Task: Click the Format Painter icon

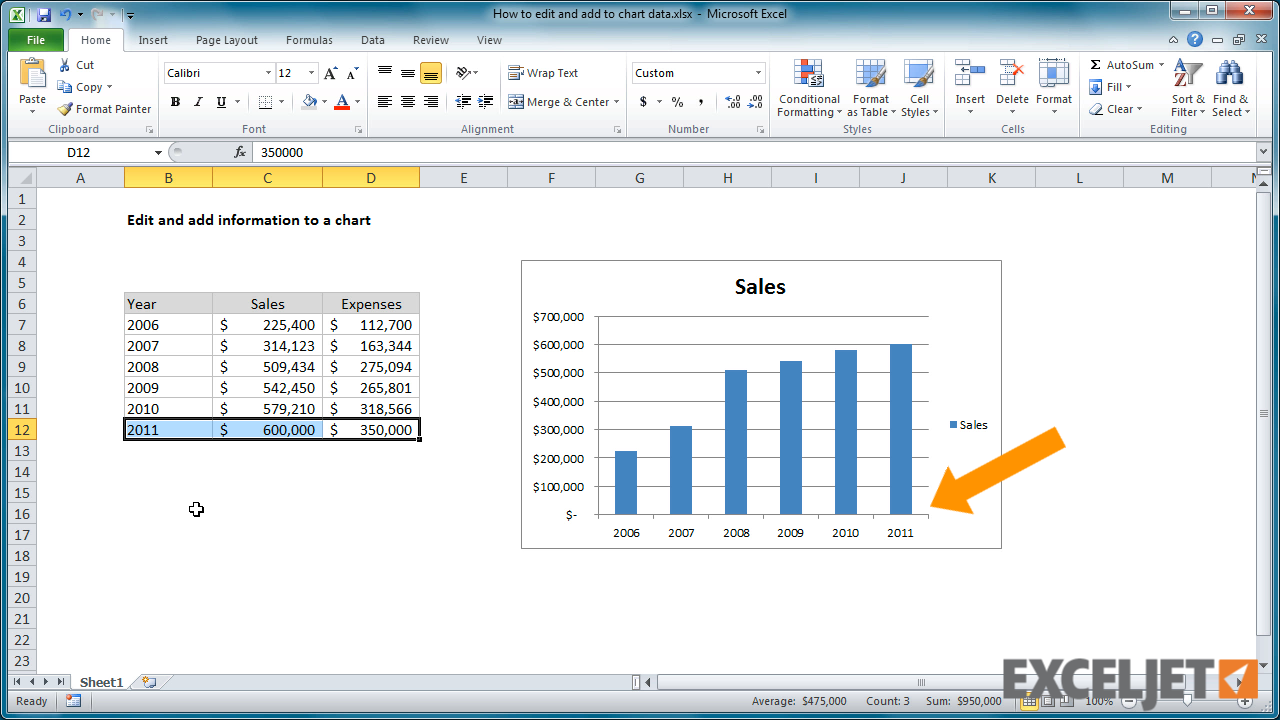Action: click(x=65, y=109)
